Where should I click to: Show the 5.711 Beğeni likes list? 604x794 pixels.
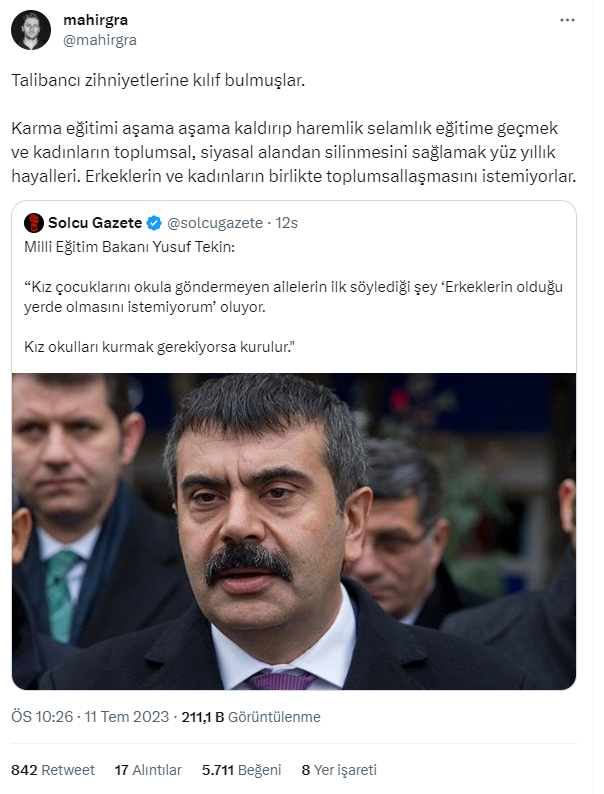(x=241, y=770)
